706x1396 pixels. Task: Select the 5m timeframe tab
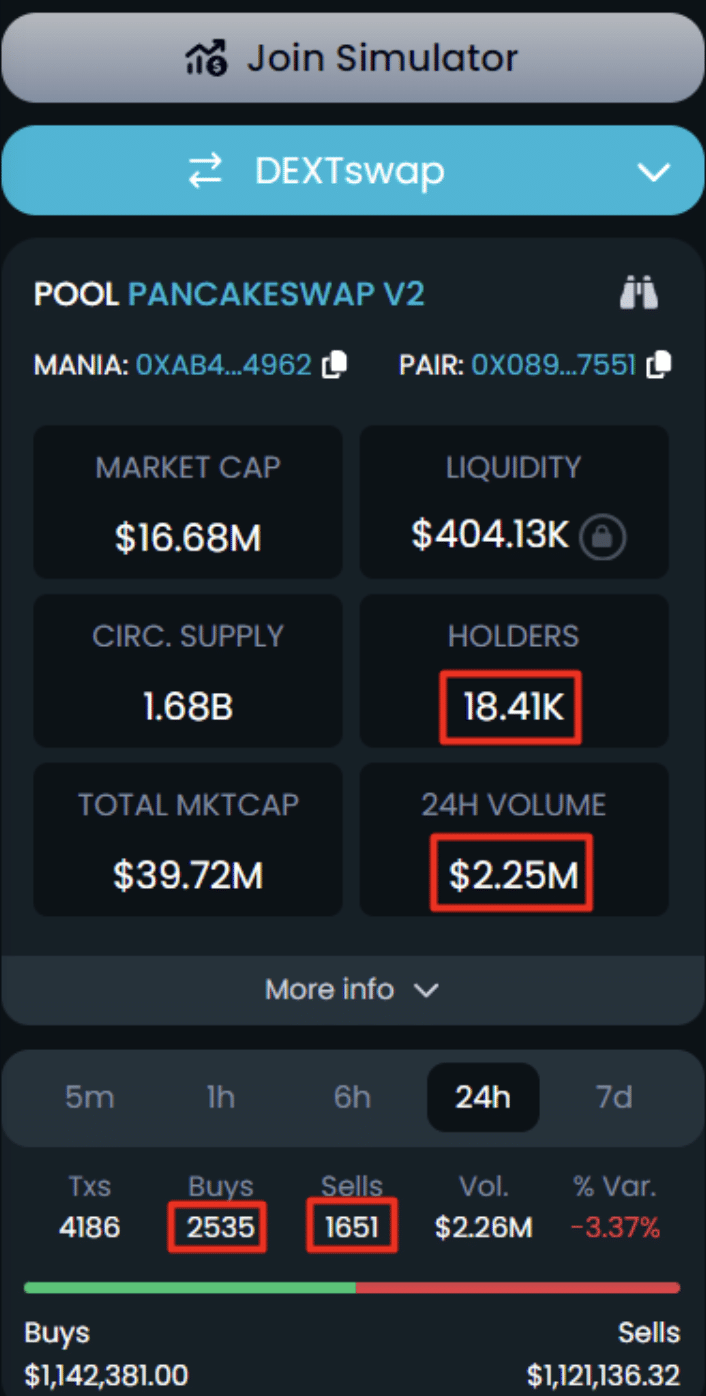click(90, 1097)
